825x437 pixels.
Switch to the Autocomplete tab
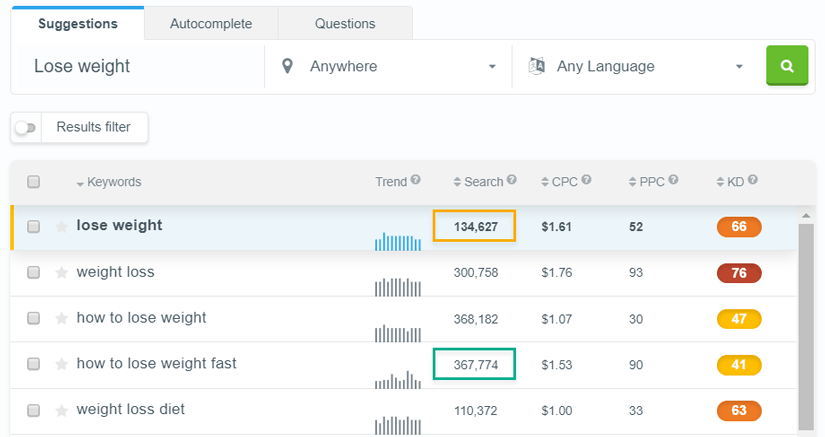click(x=210, y=23)
